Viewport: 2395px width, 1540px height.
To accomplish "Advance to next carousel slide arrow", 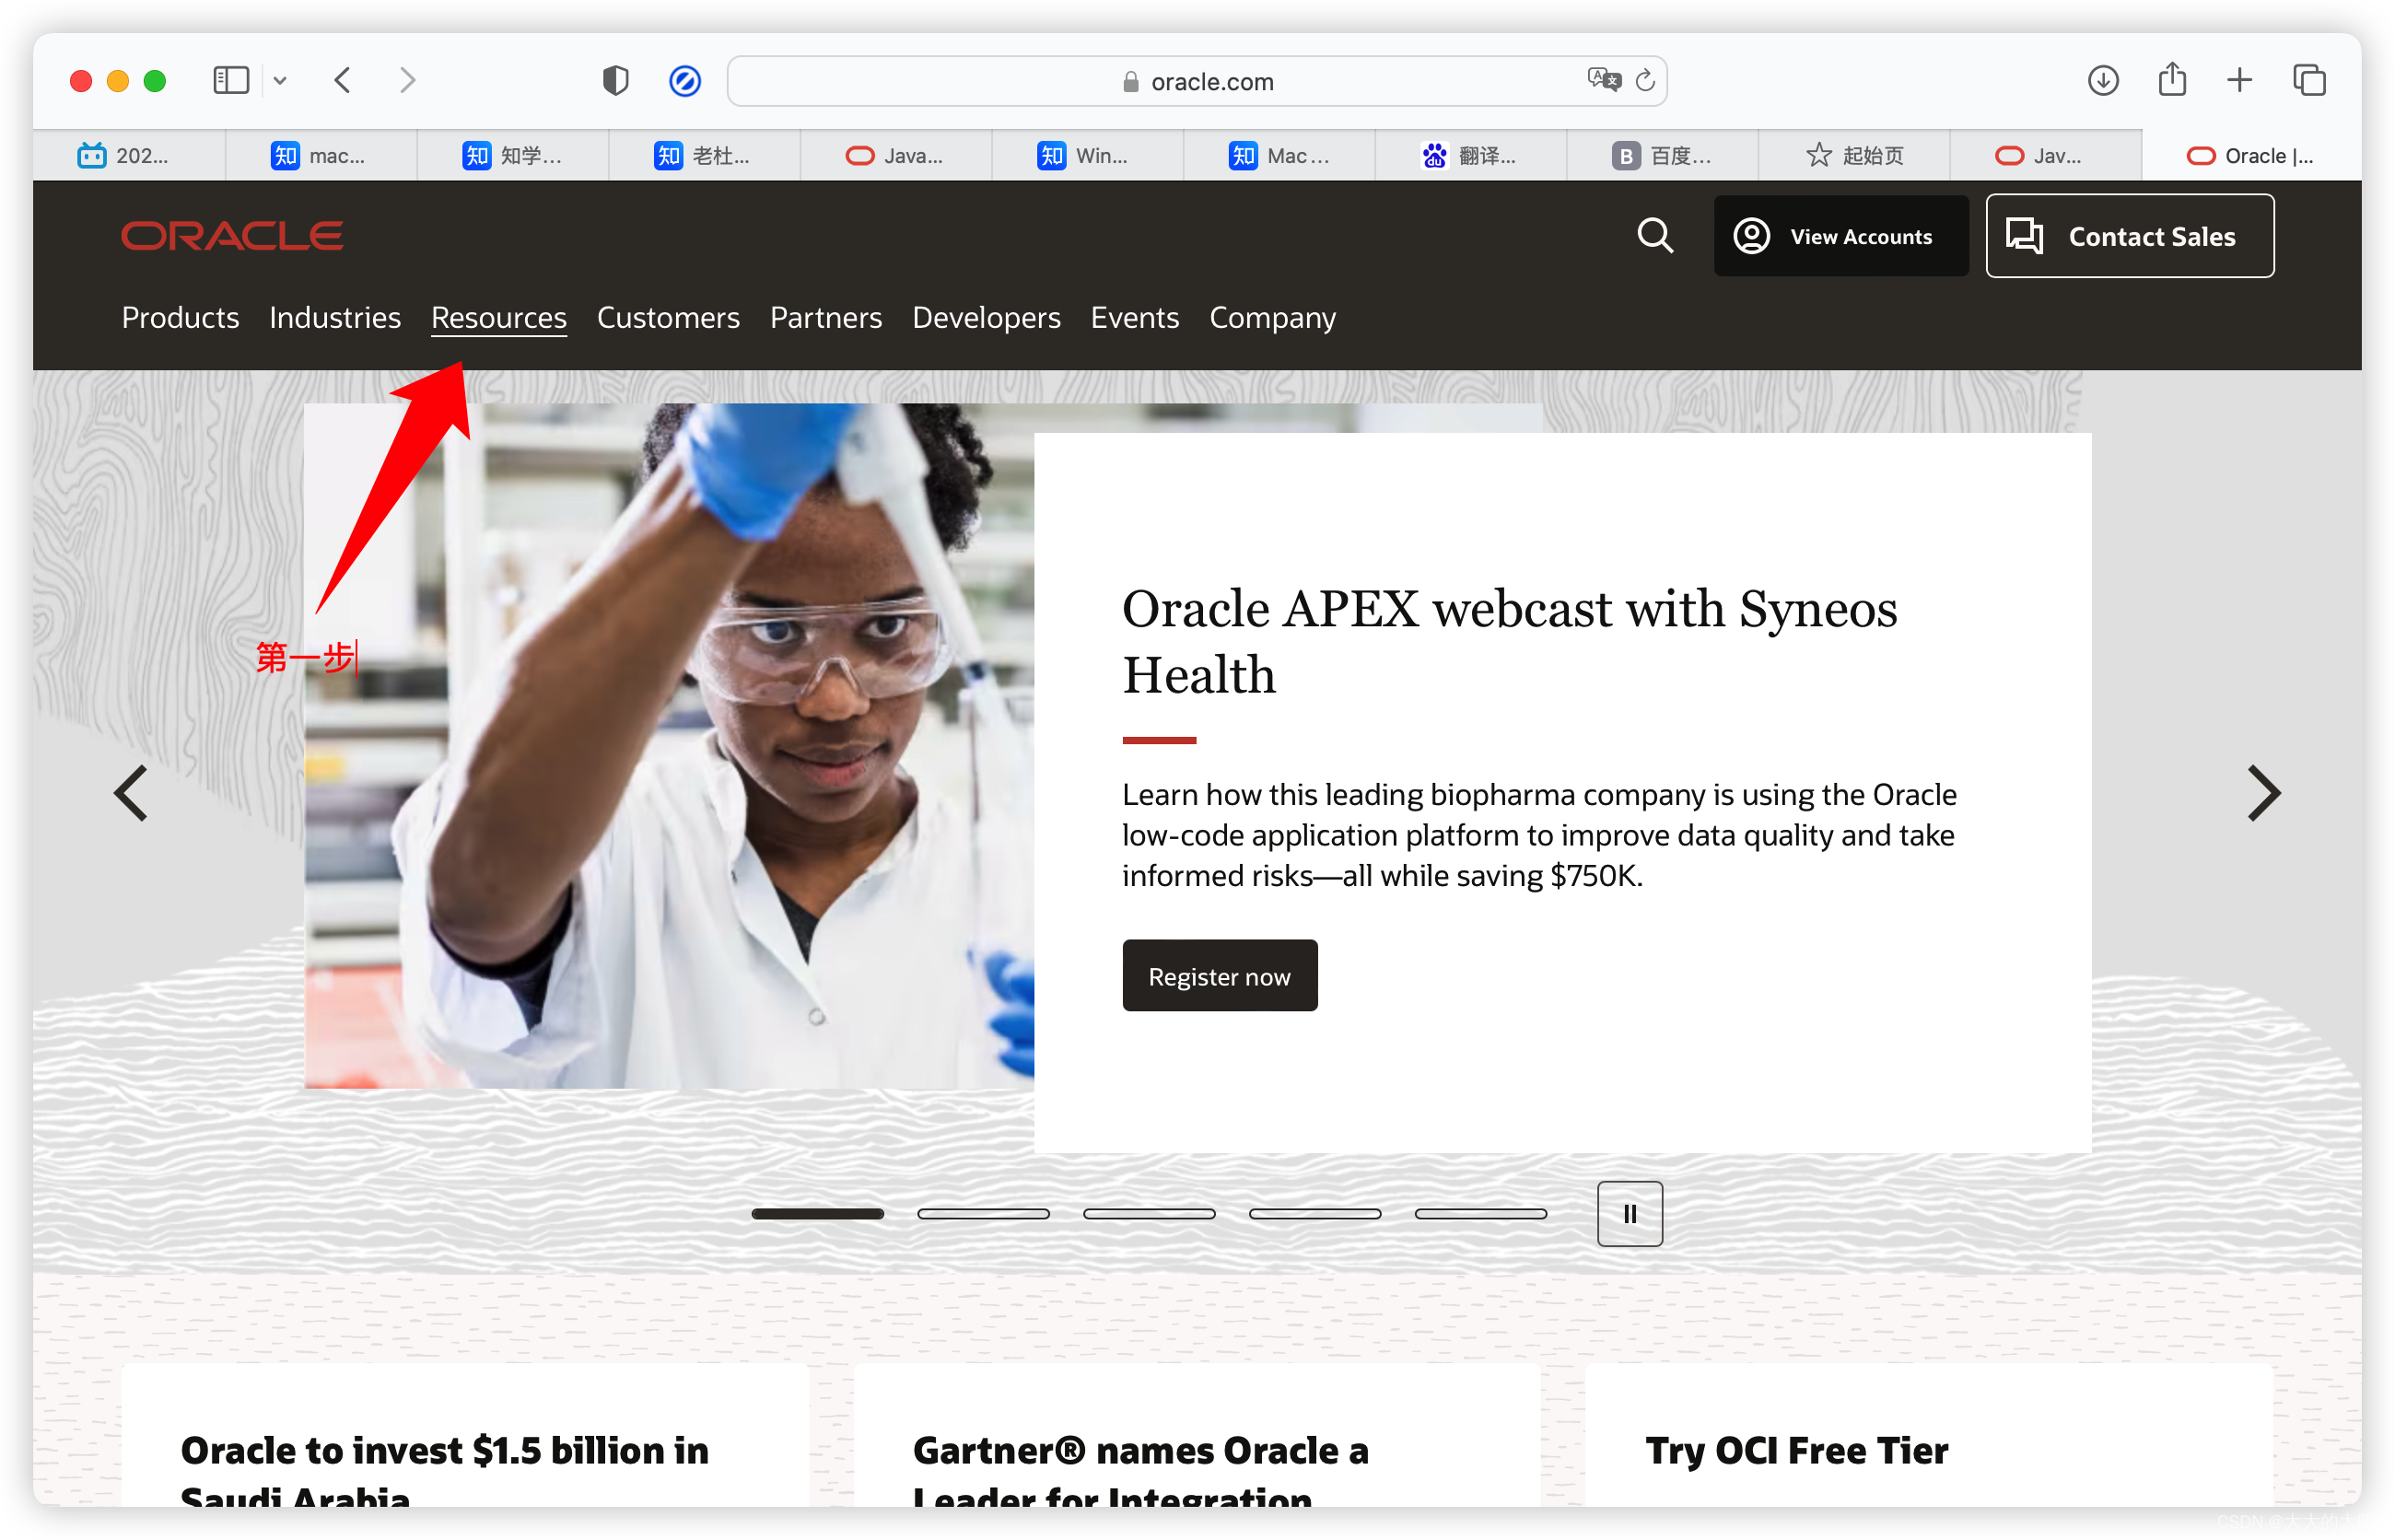I will click(2263, 794).
